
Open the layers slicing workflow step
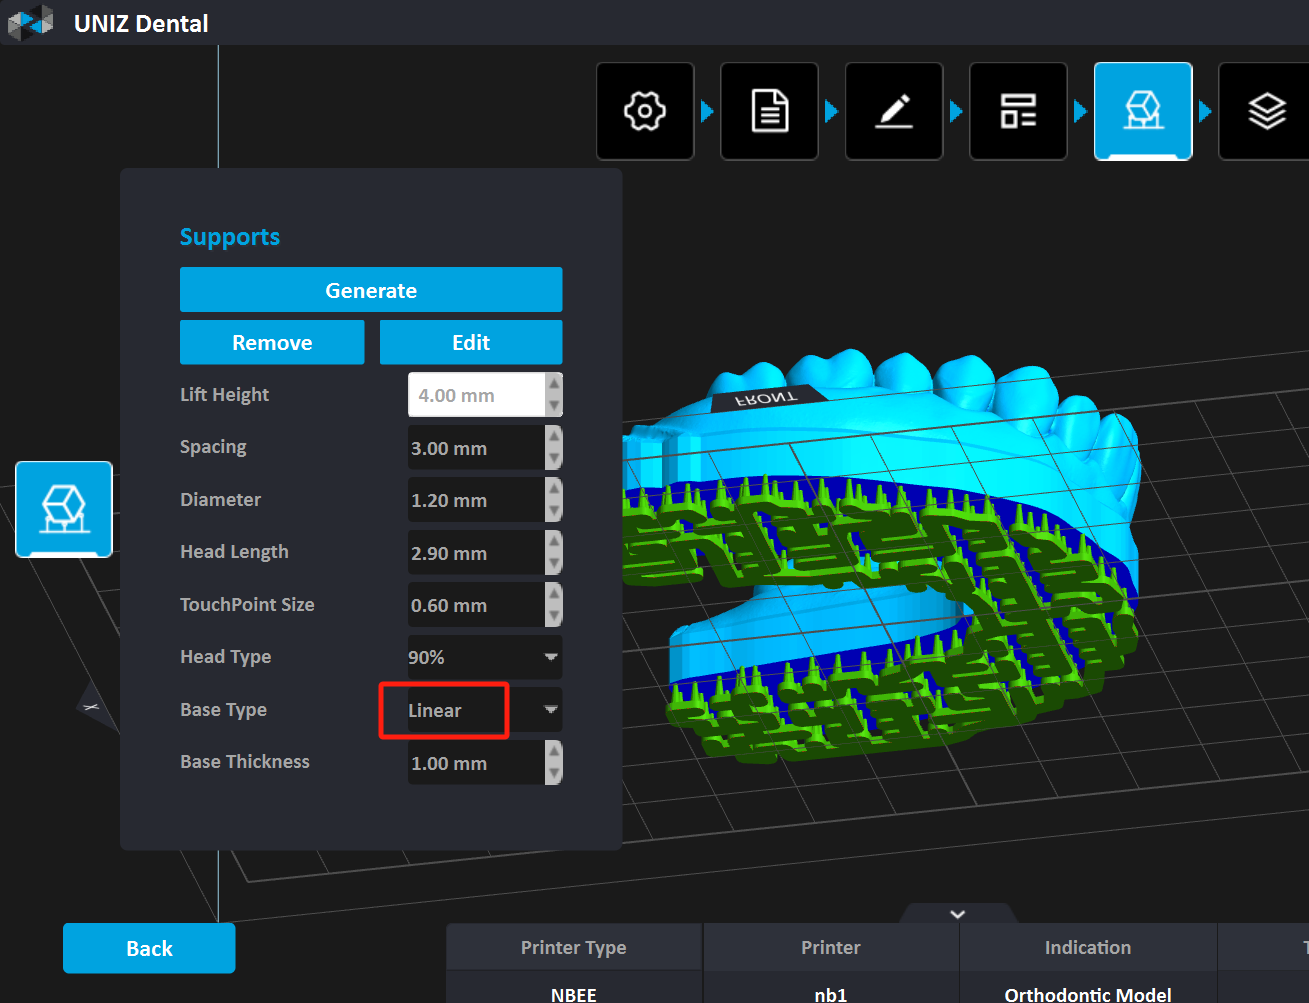coord(1265,111)
